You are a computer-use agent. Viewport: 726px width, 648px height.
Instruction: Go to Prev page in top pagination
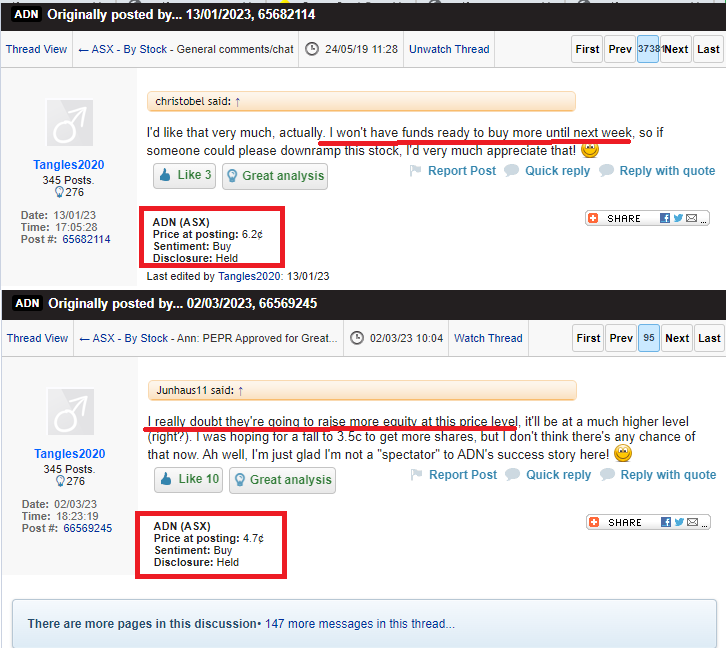tap(620, 49)
